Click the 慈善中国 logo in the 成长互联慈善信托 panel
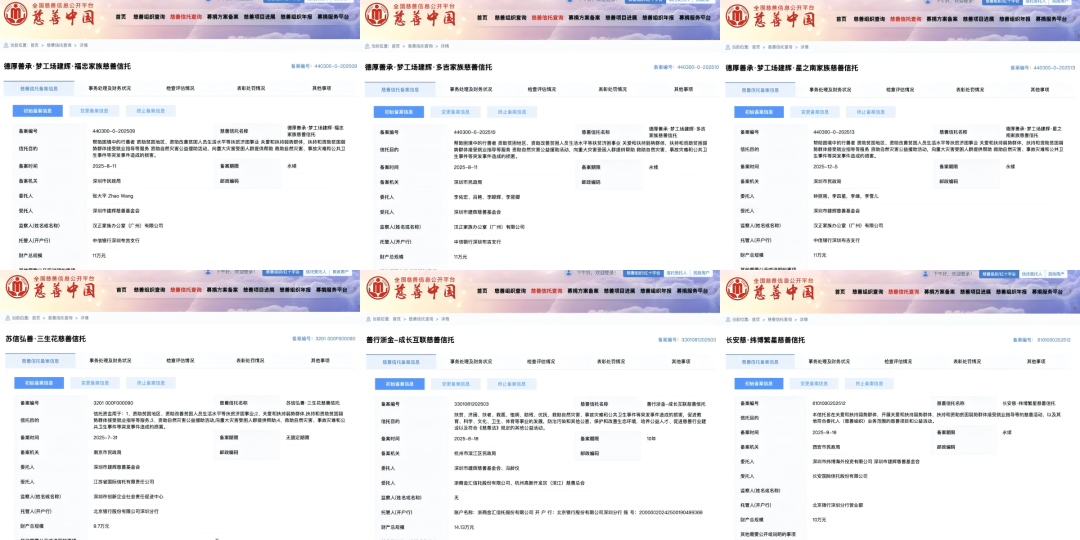 411,287
